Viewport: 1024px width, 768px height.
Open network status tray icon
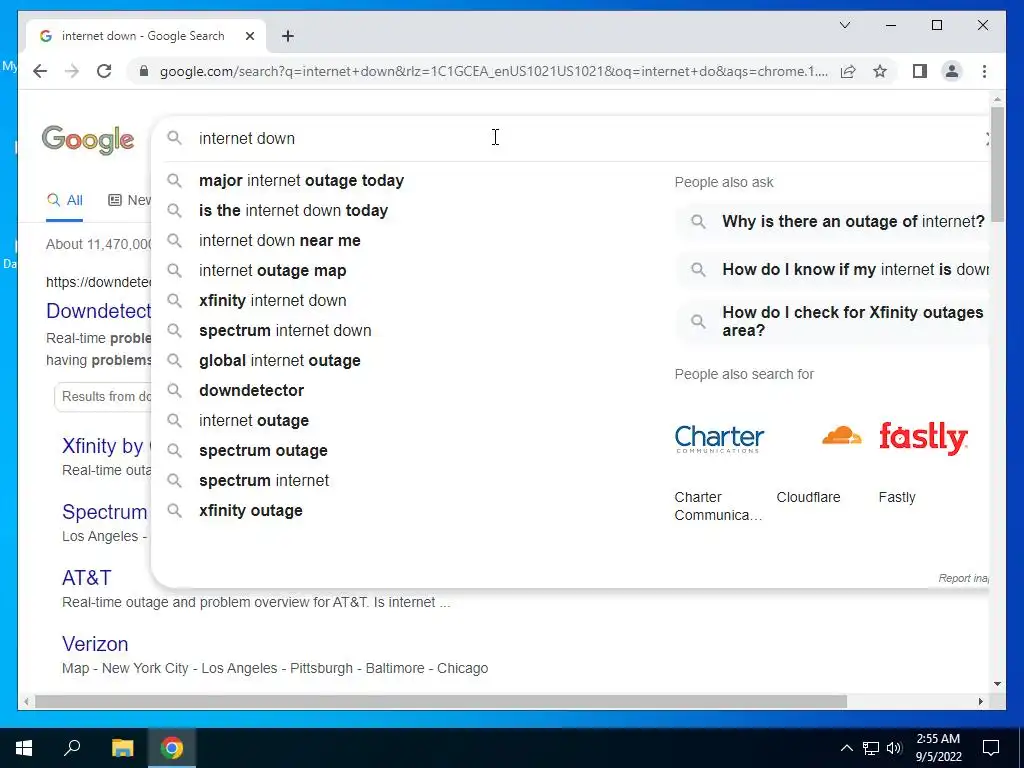[871, 748]
